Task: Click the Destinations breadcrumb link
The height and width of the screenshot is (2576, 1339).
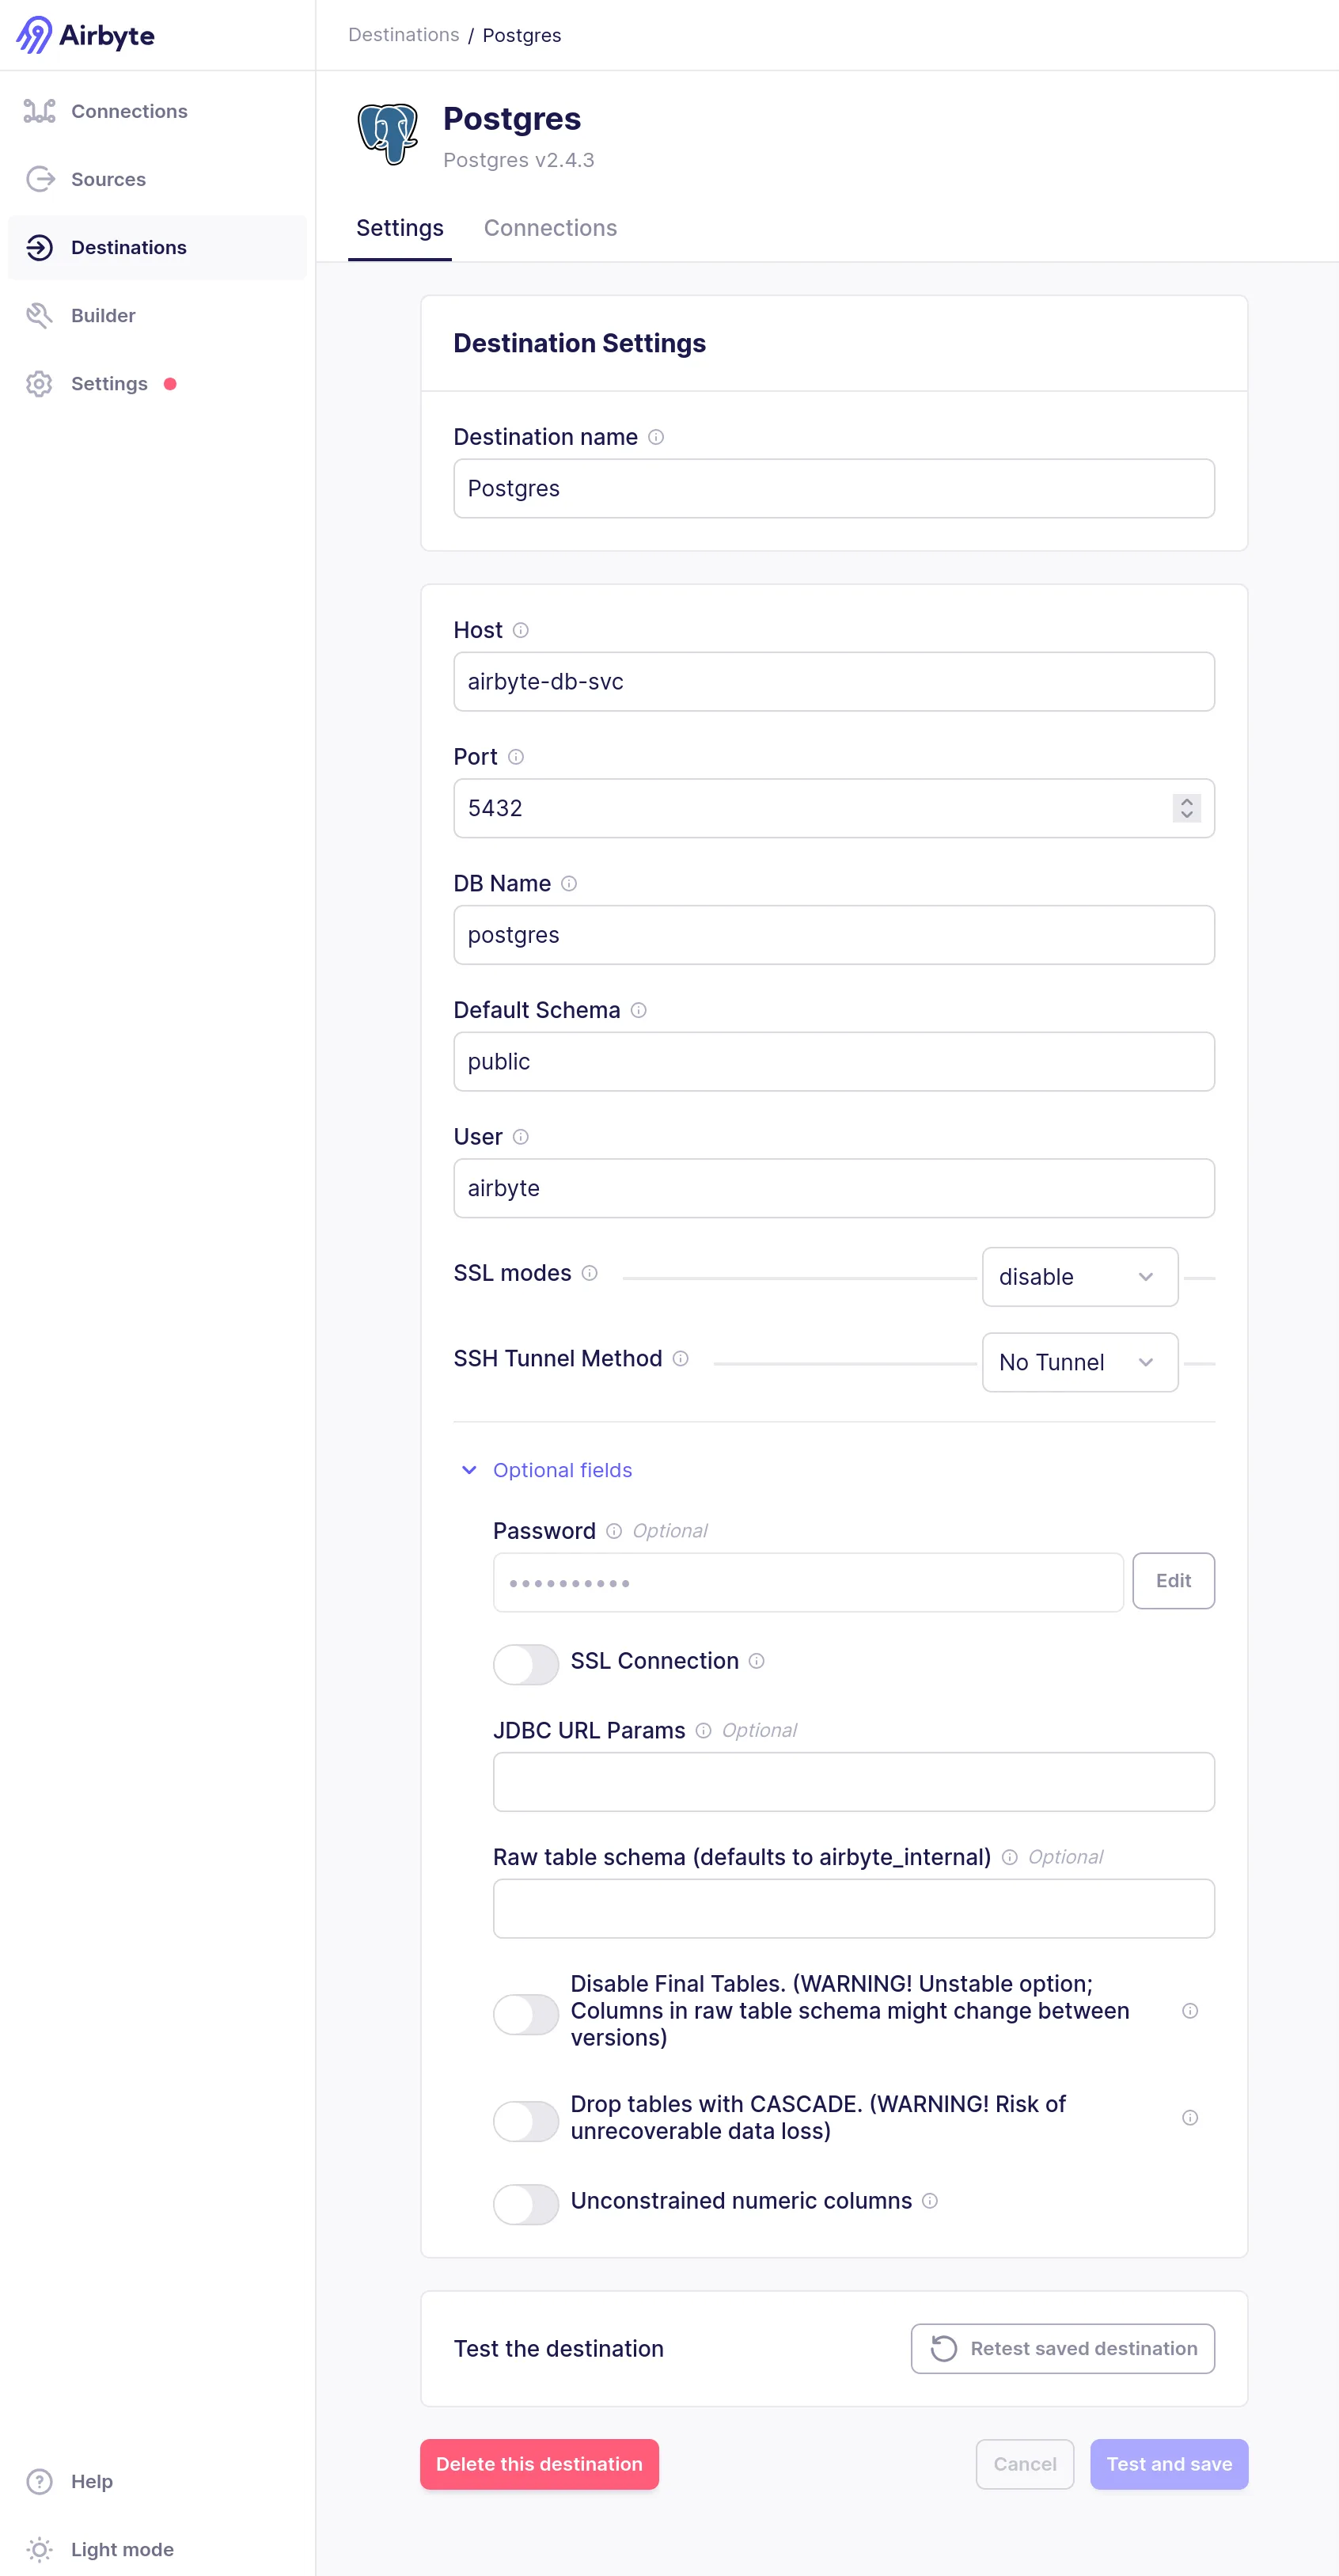Action: point(403,35)
